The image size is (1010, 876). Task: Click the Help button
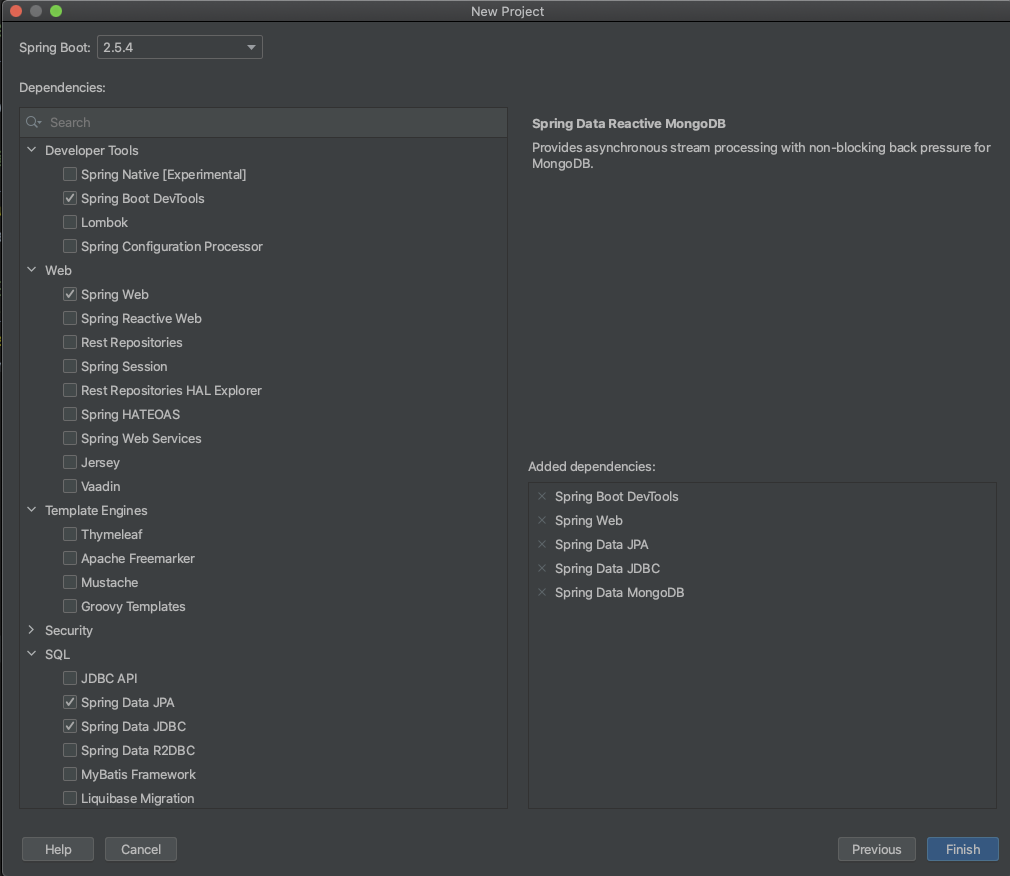tap(58, 849)
